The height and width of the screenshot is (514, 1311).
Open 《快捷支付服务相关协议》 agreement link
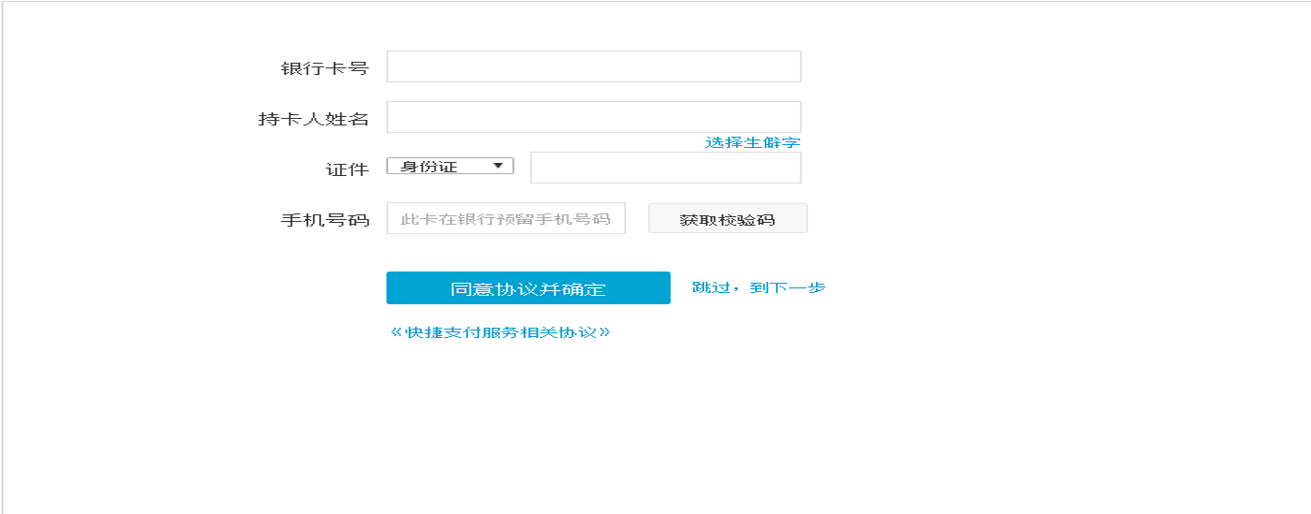[500, 332]
